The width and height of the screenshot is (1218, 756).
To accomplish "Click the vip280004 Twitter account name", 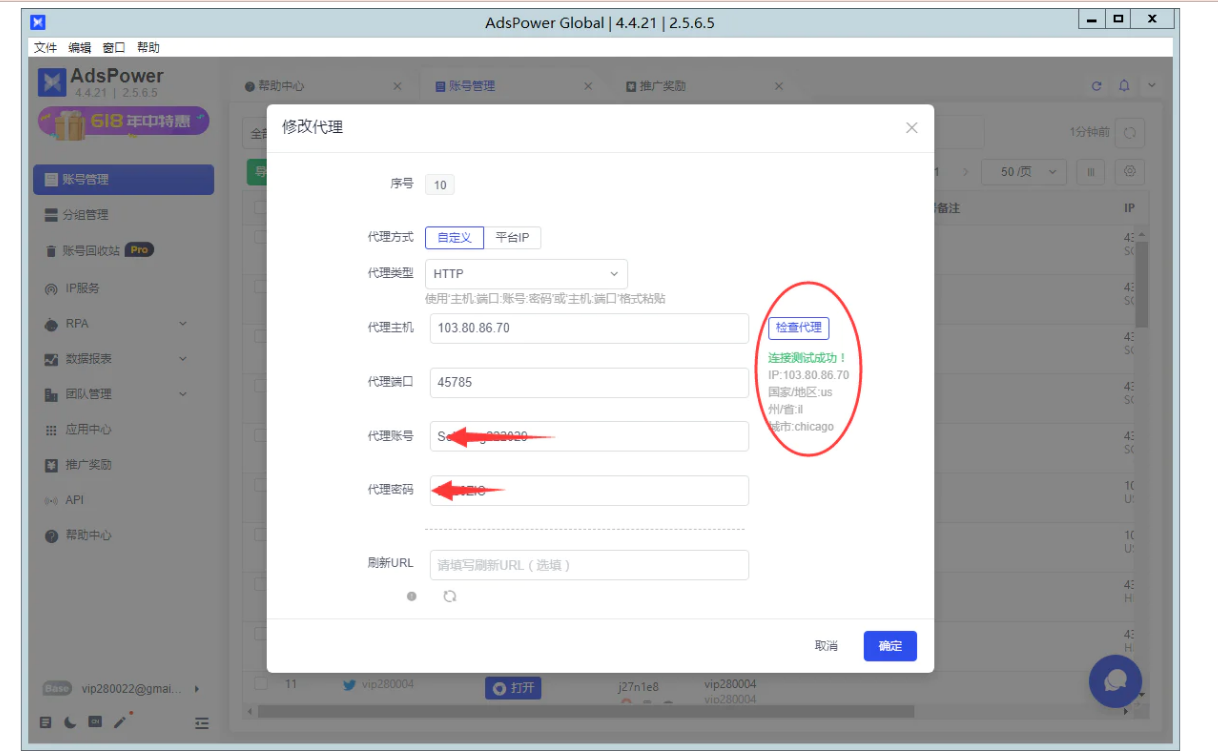I will coord(387,684).
